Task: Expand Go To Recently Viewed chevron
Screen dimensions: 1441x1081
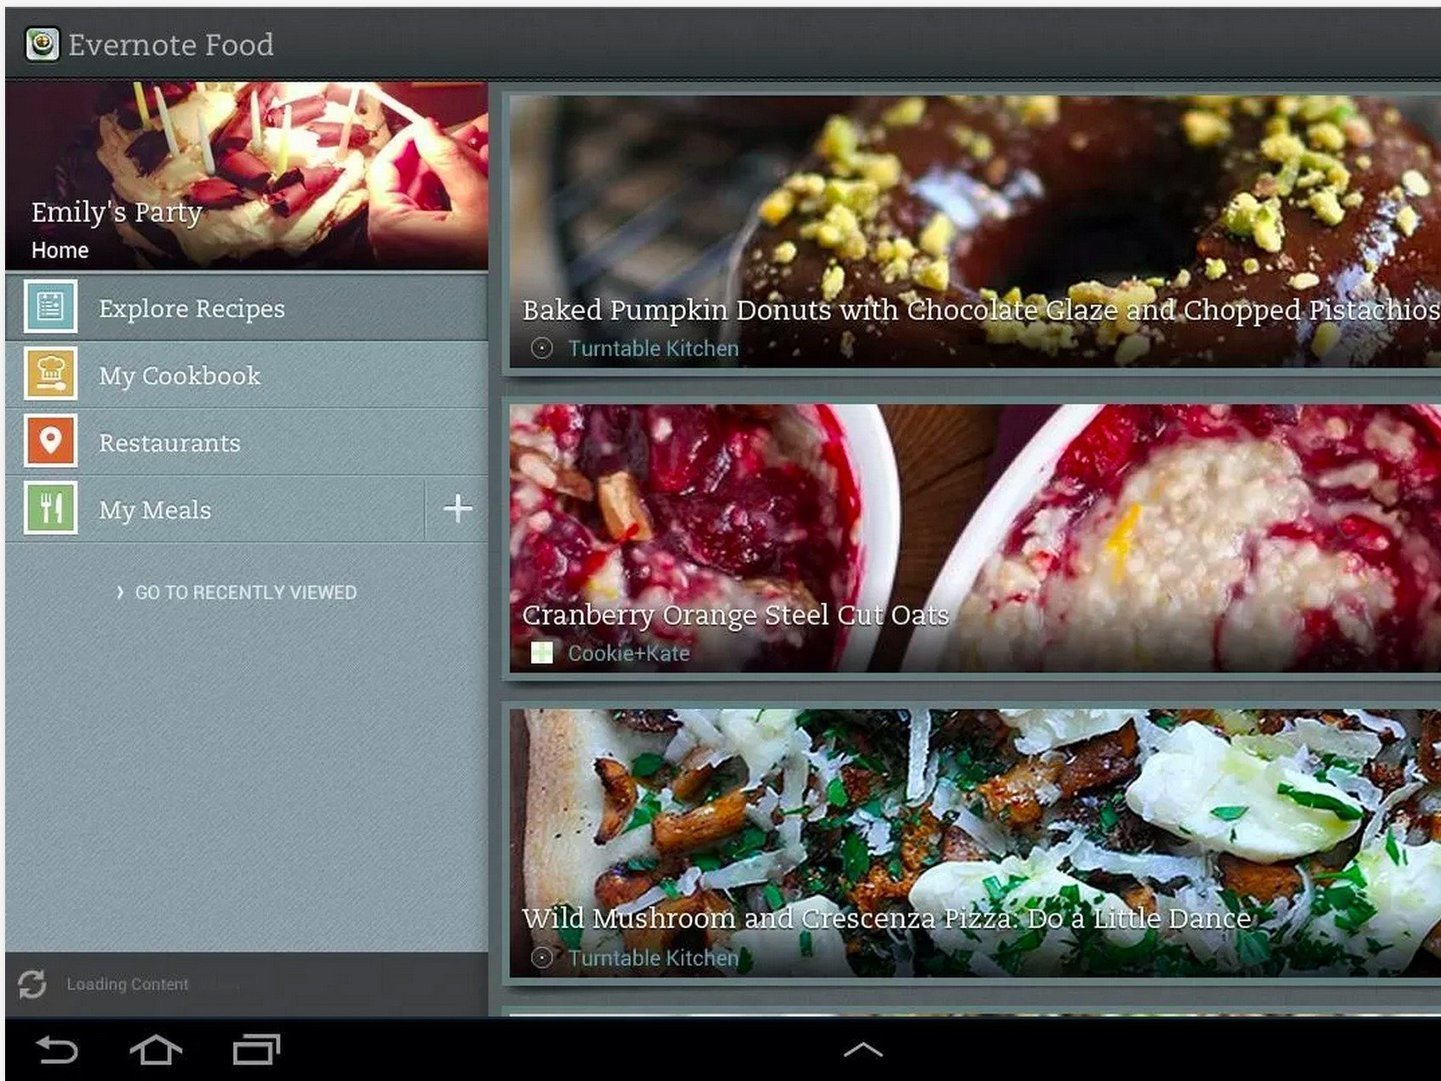Action: tap(120, 592)
